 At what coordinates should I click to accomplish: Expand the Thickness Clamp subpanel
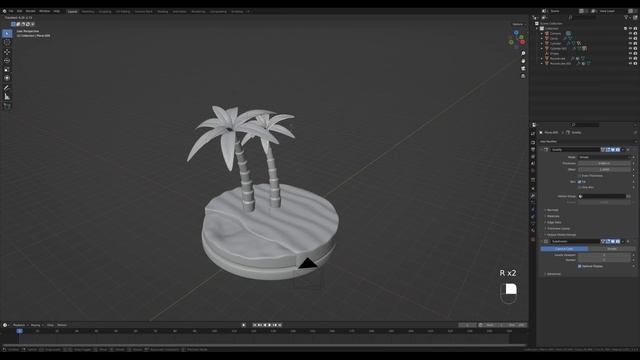[558, 229]
